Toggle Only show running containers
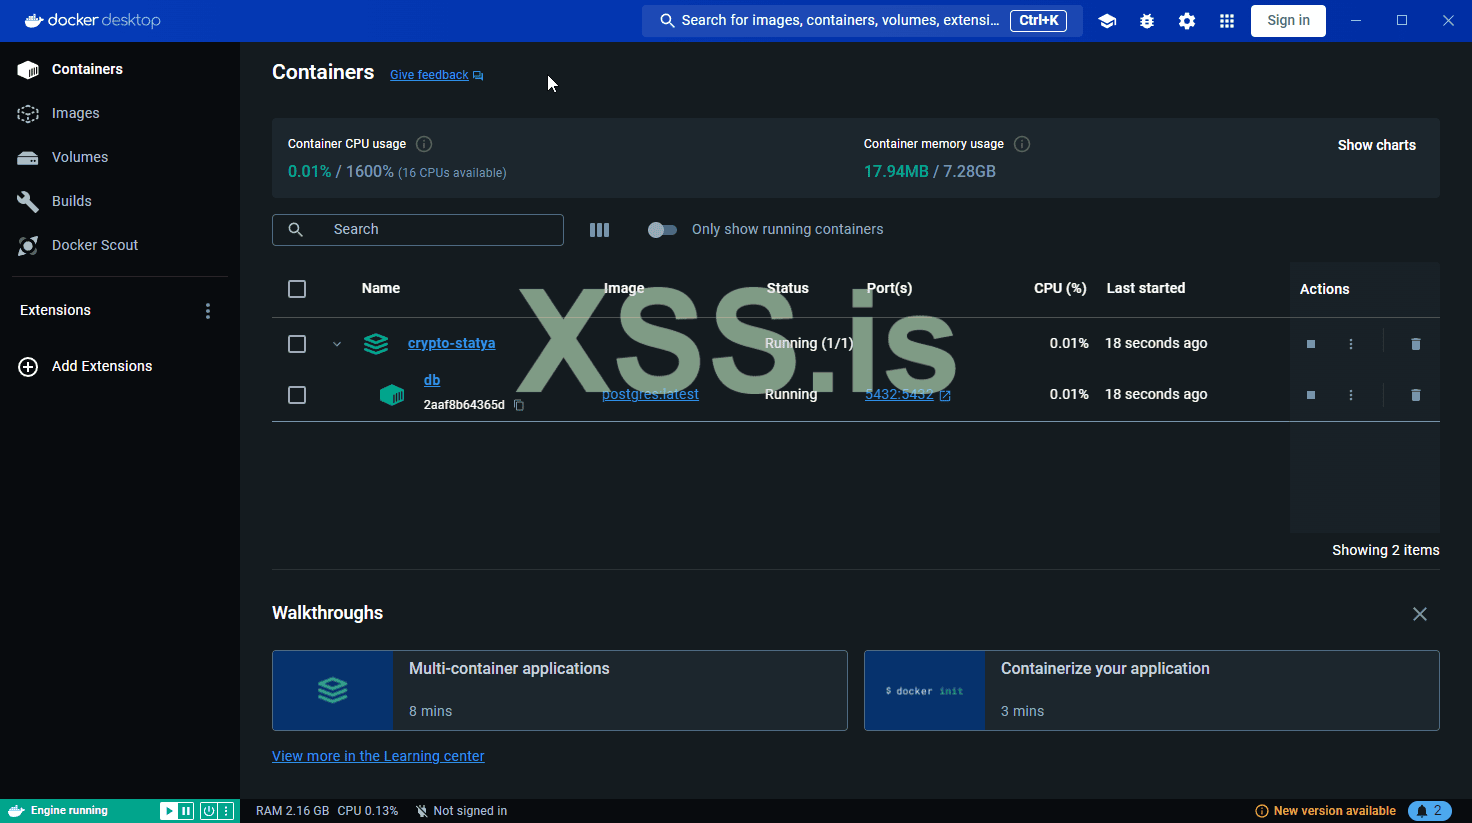This screenshot has width=1472, height=823. coord(662,230)
